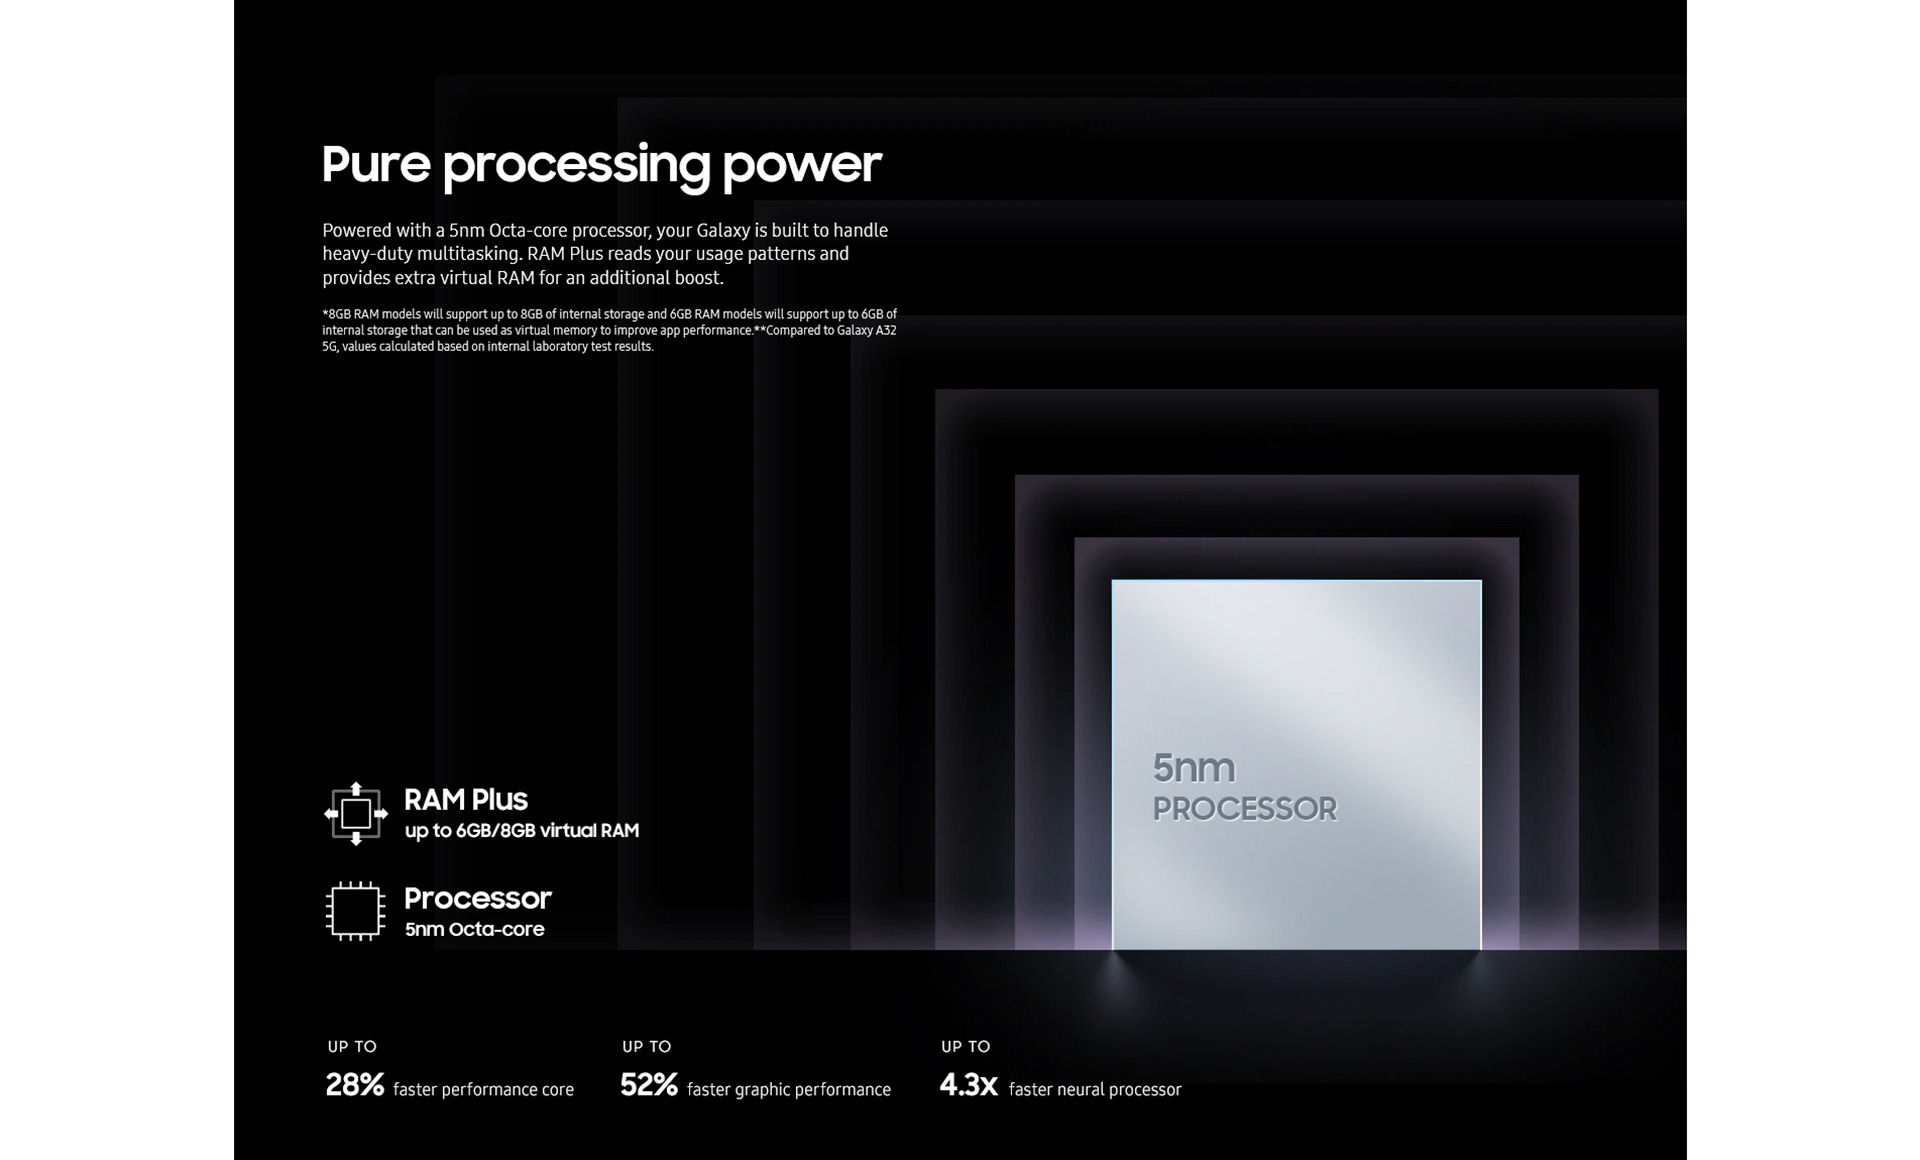The image size is (1920, 1160).
Task: Click the Processor chip icon
Action: pos(355,911)
